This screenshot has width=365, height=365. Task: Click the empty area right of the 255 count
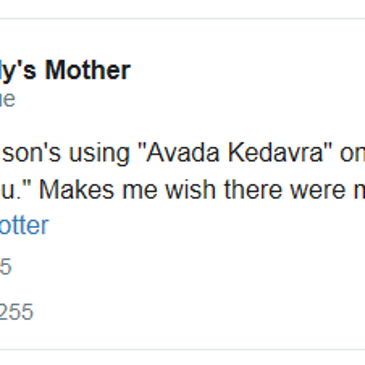click(200, 312)
